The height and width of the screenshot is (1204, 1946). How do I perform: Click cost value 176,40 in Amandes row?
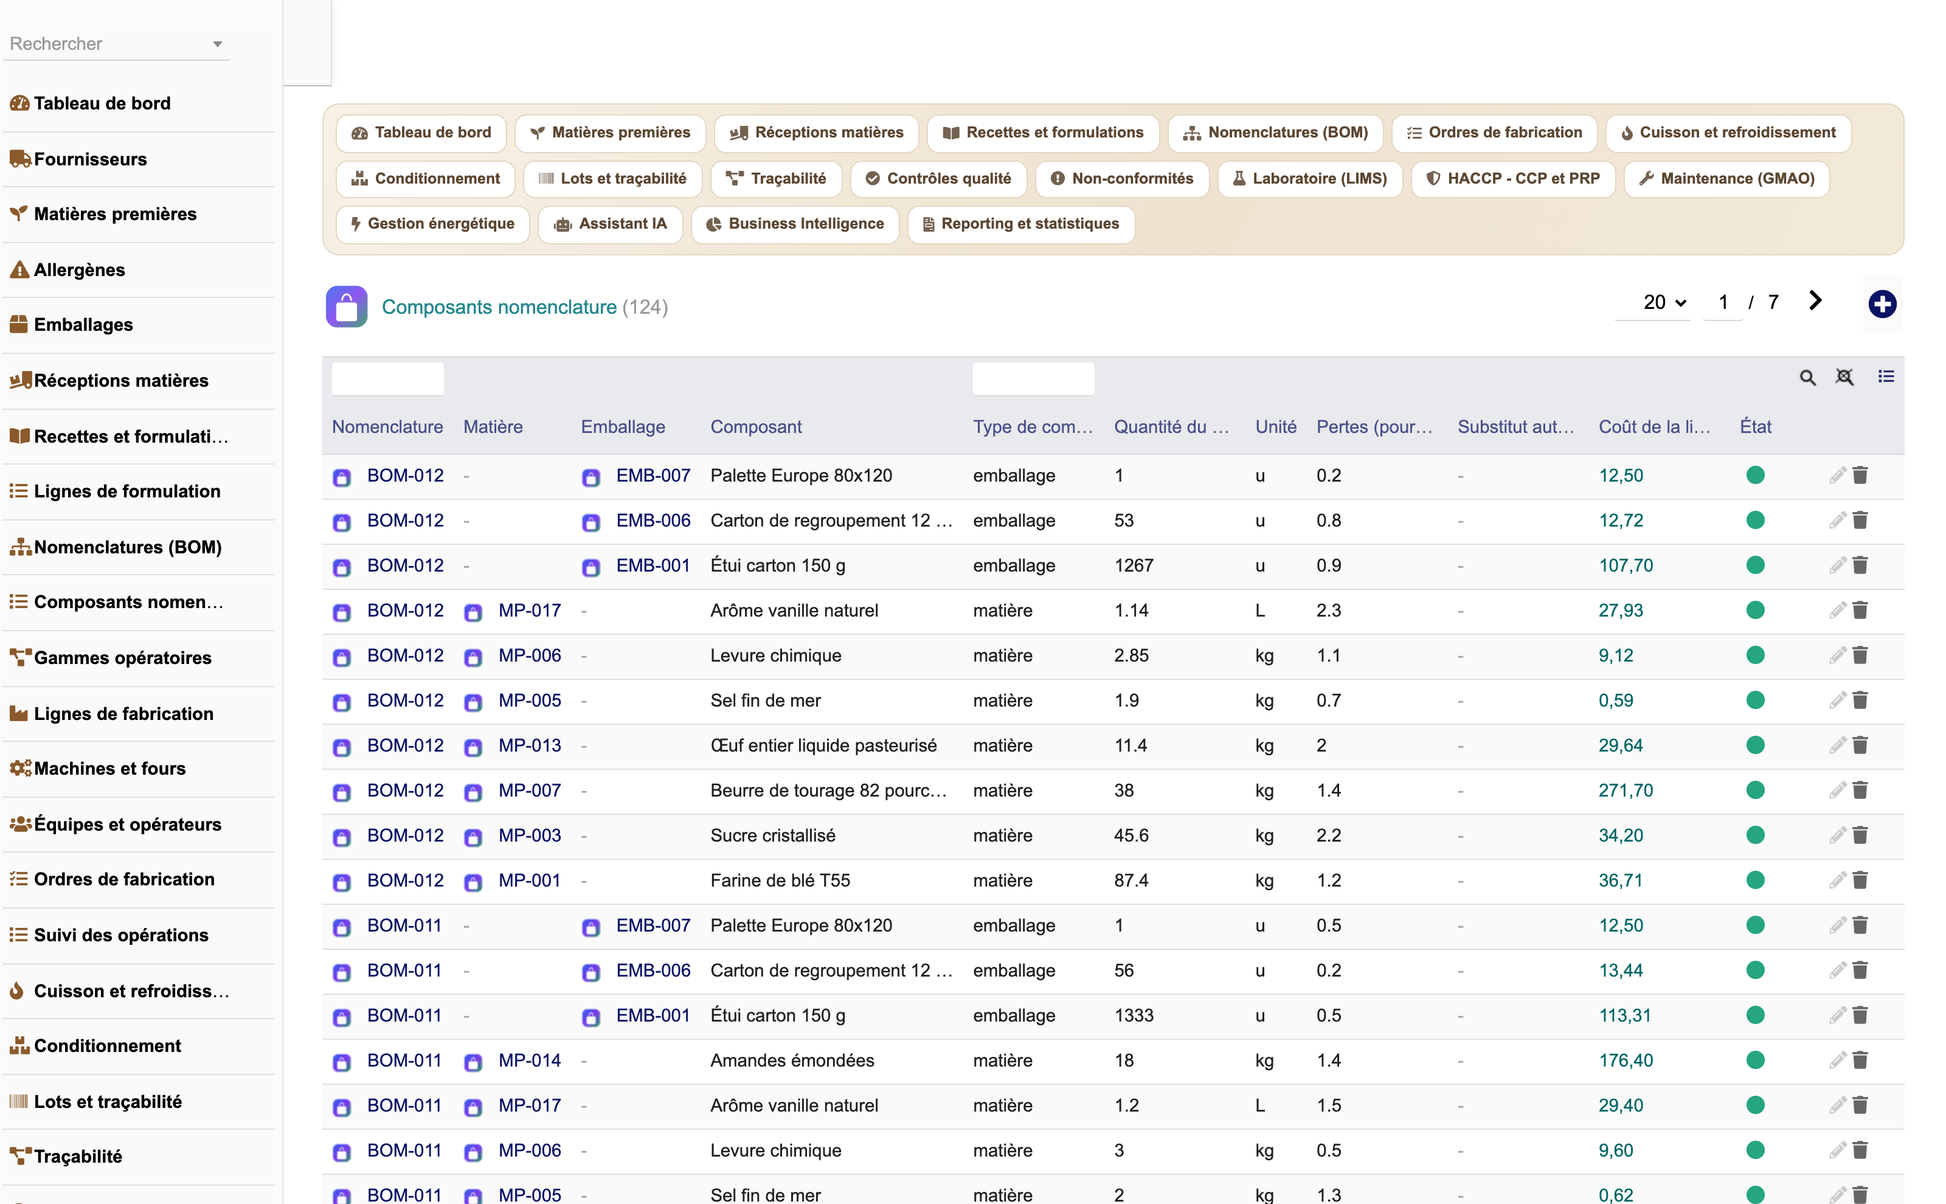click(1626, 1060)
